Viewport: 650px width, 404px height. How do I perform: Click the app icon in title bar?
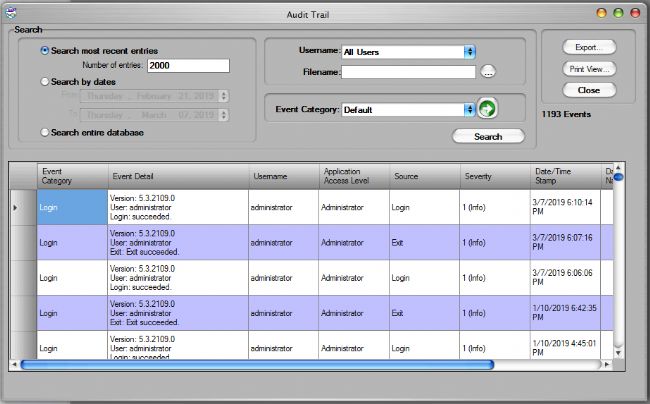[x=11, y=13]
